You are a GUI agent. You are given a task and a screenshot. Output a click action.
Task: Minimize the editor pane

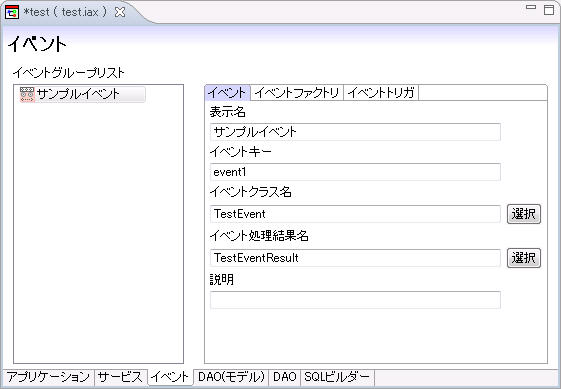click(x=531, y=7)
